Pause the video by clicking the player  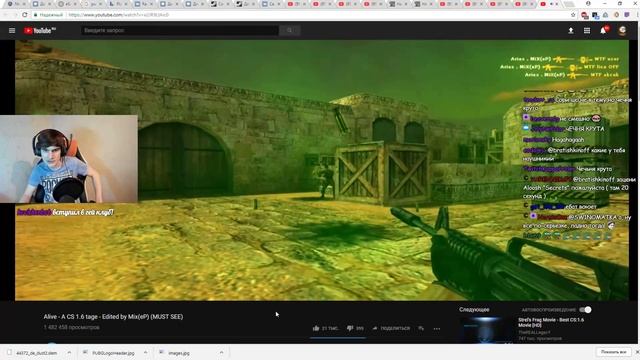[322, 170]
